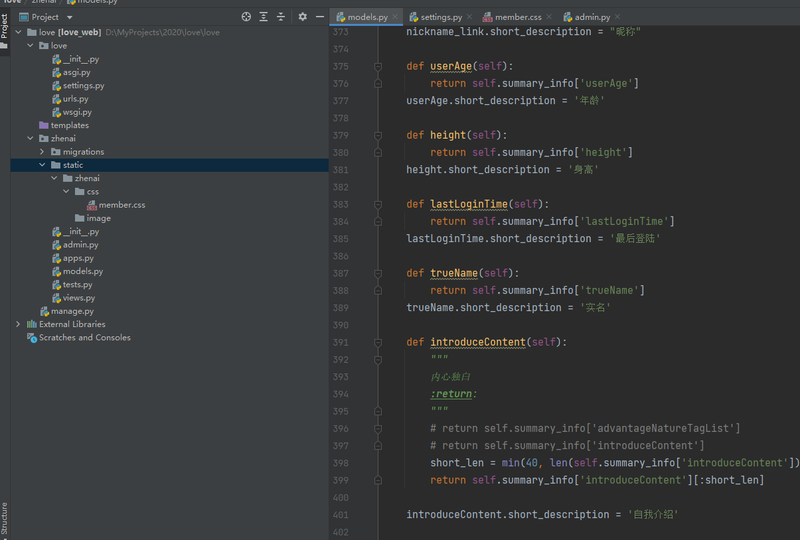Screen dimensions: 800x540
Task: Open Project panel settings gear
Action: click(303, 17)
